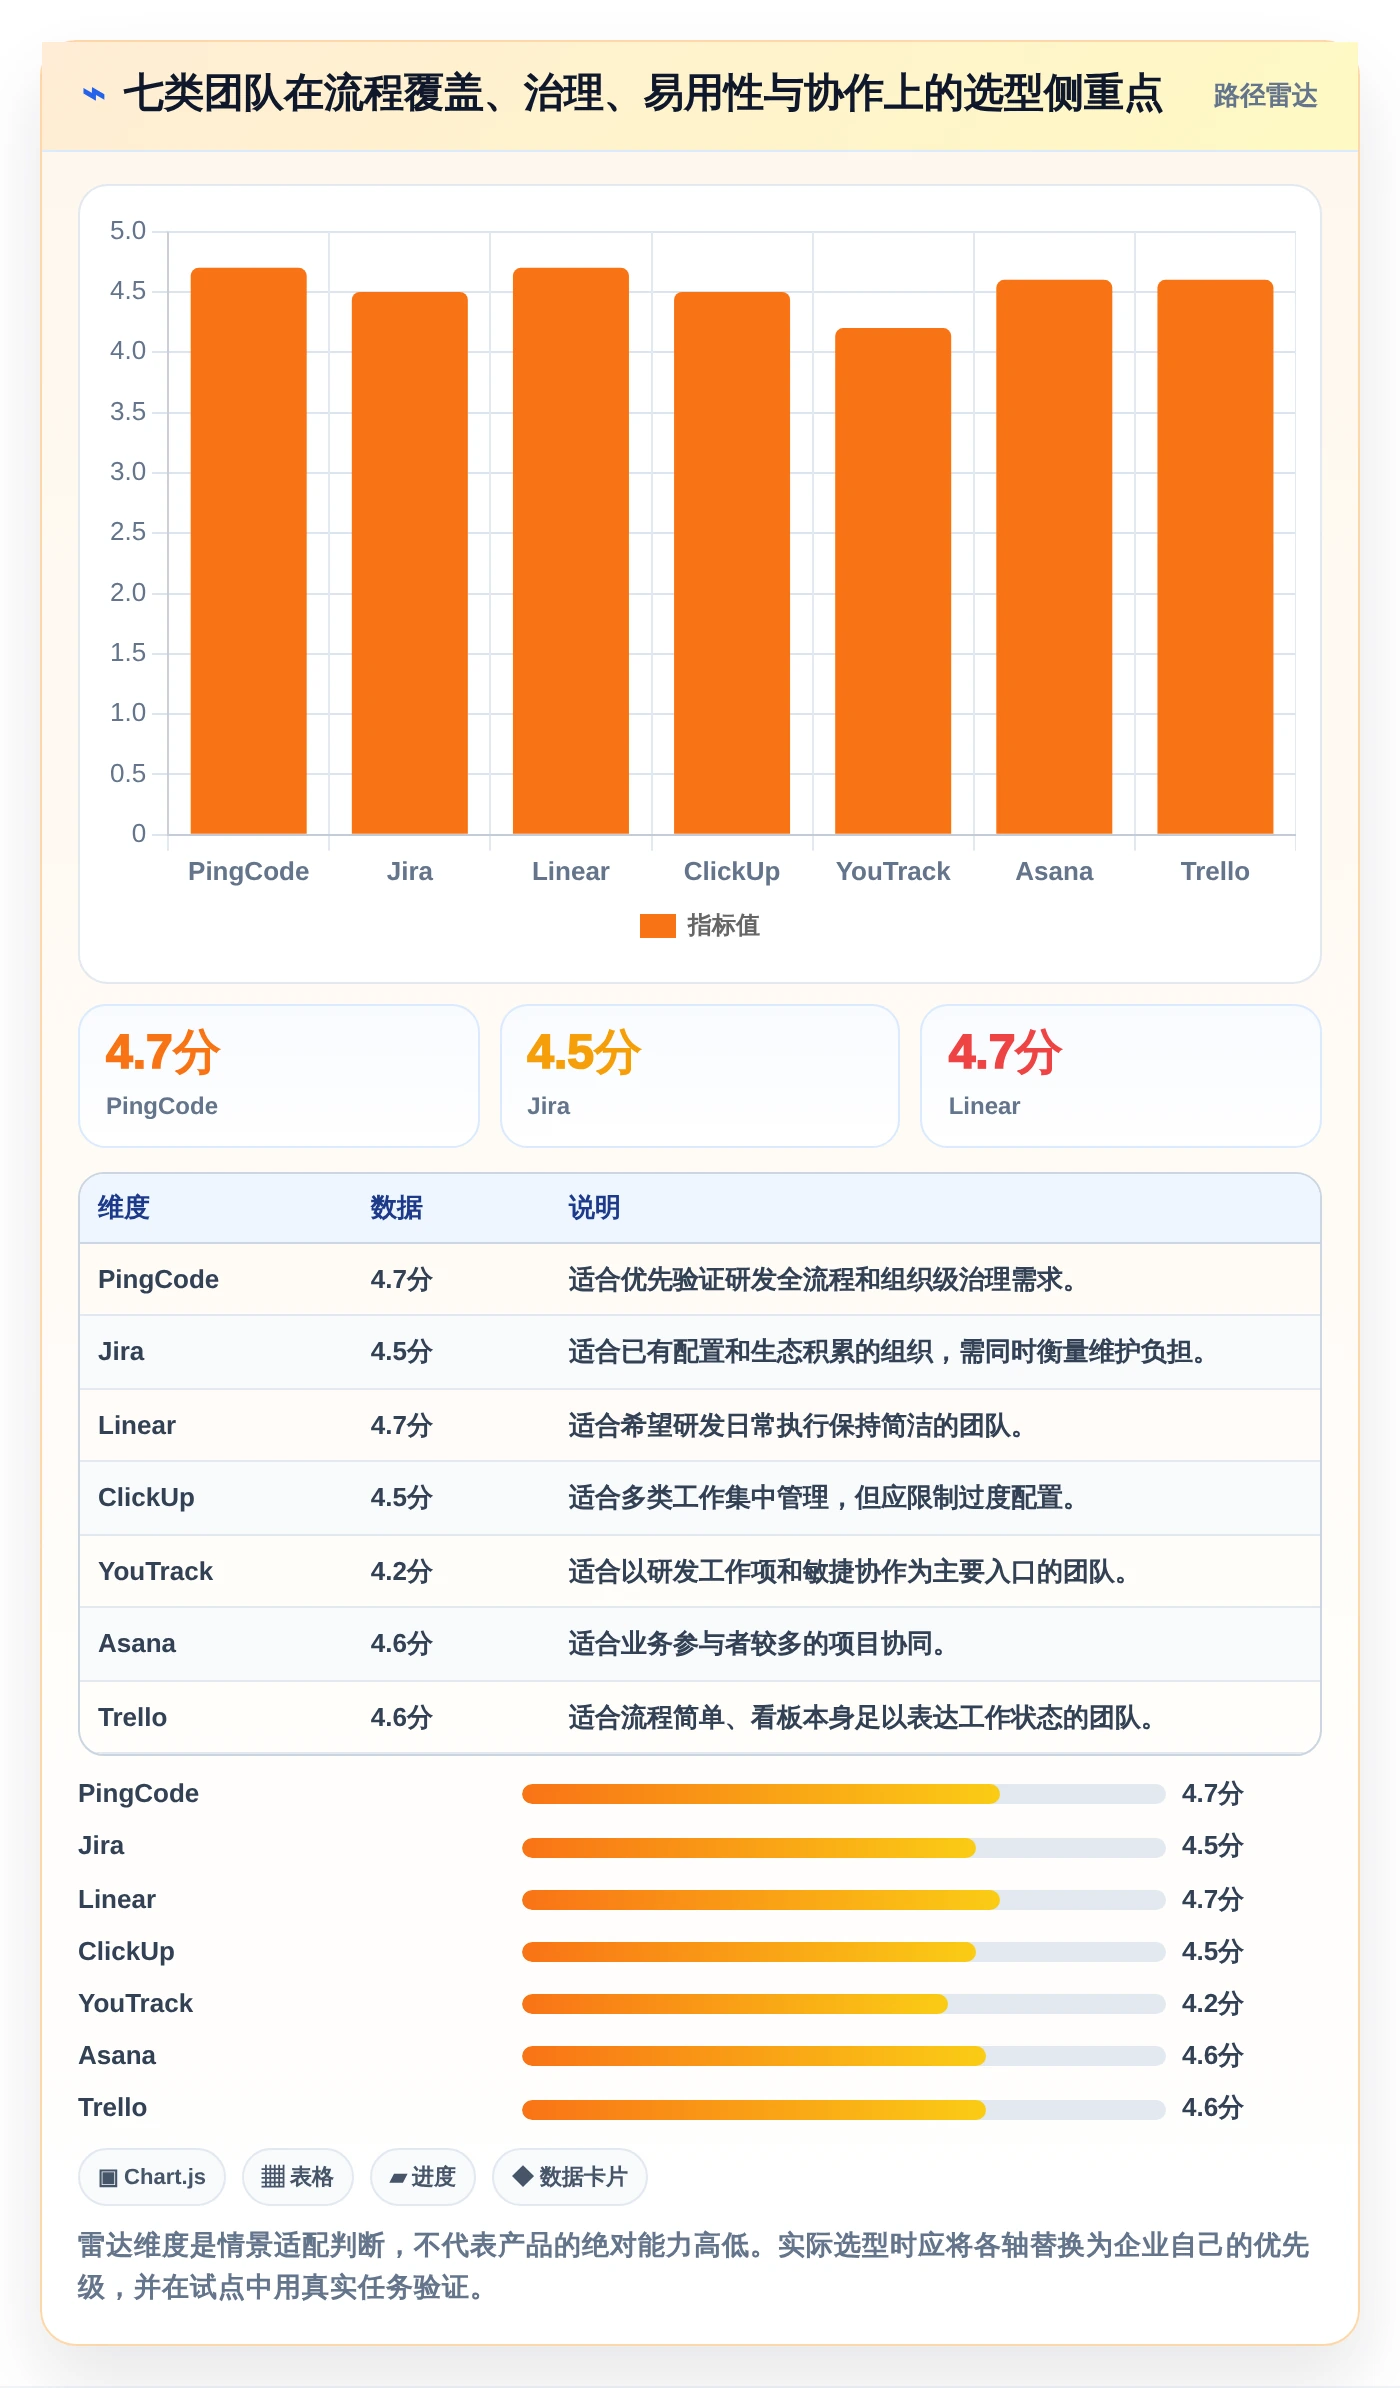Click the 4.2分 cell in YouTrack row
The image size is (1400, 2388).
[x=401, y=1571]
